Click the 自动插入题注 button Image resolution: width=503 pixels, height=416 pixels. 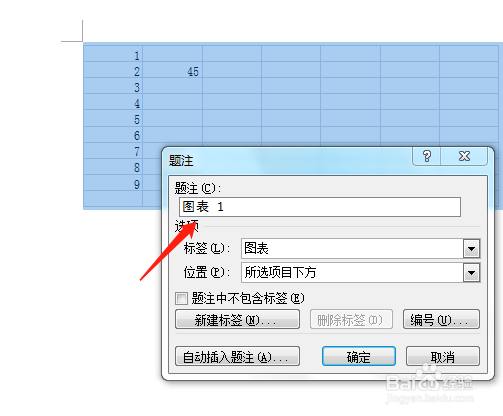237,356
